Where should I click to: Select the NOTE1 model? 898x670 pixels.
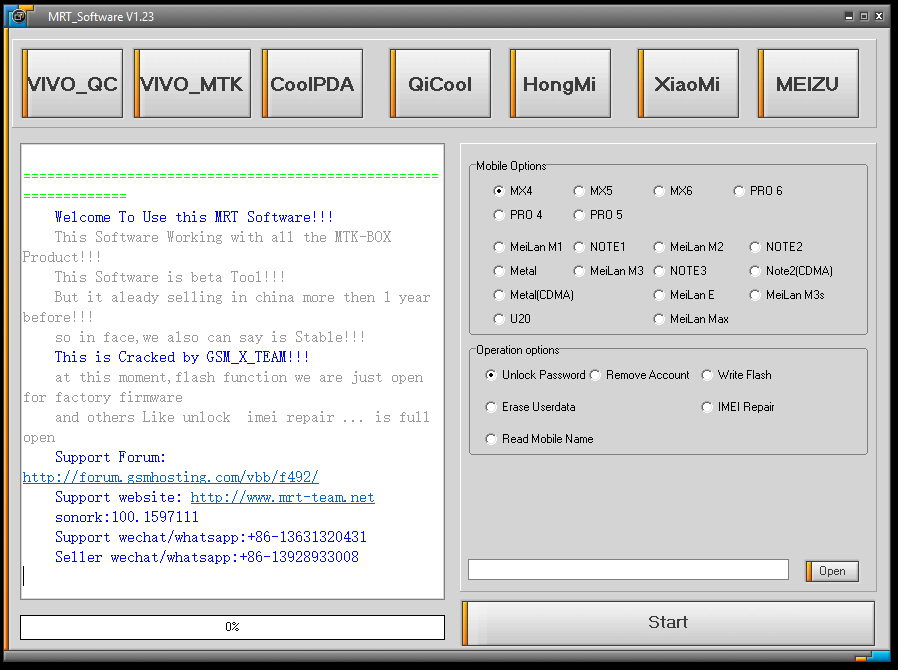point(600,247)
